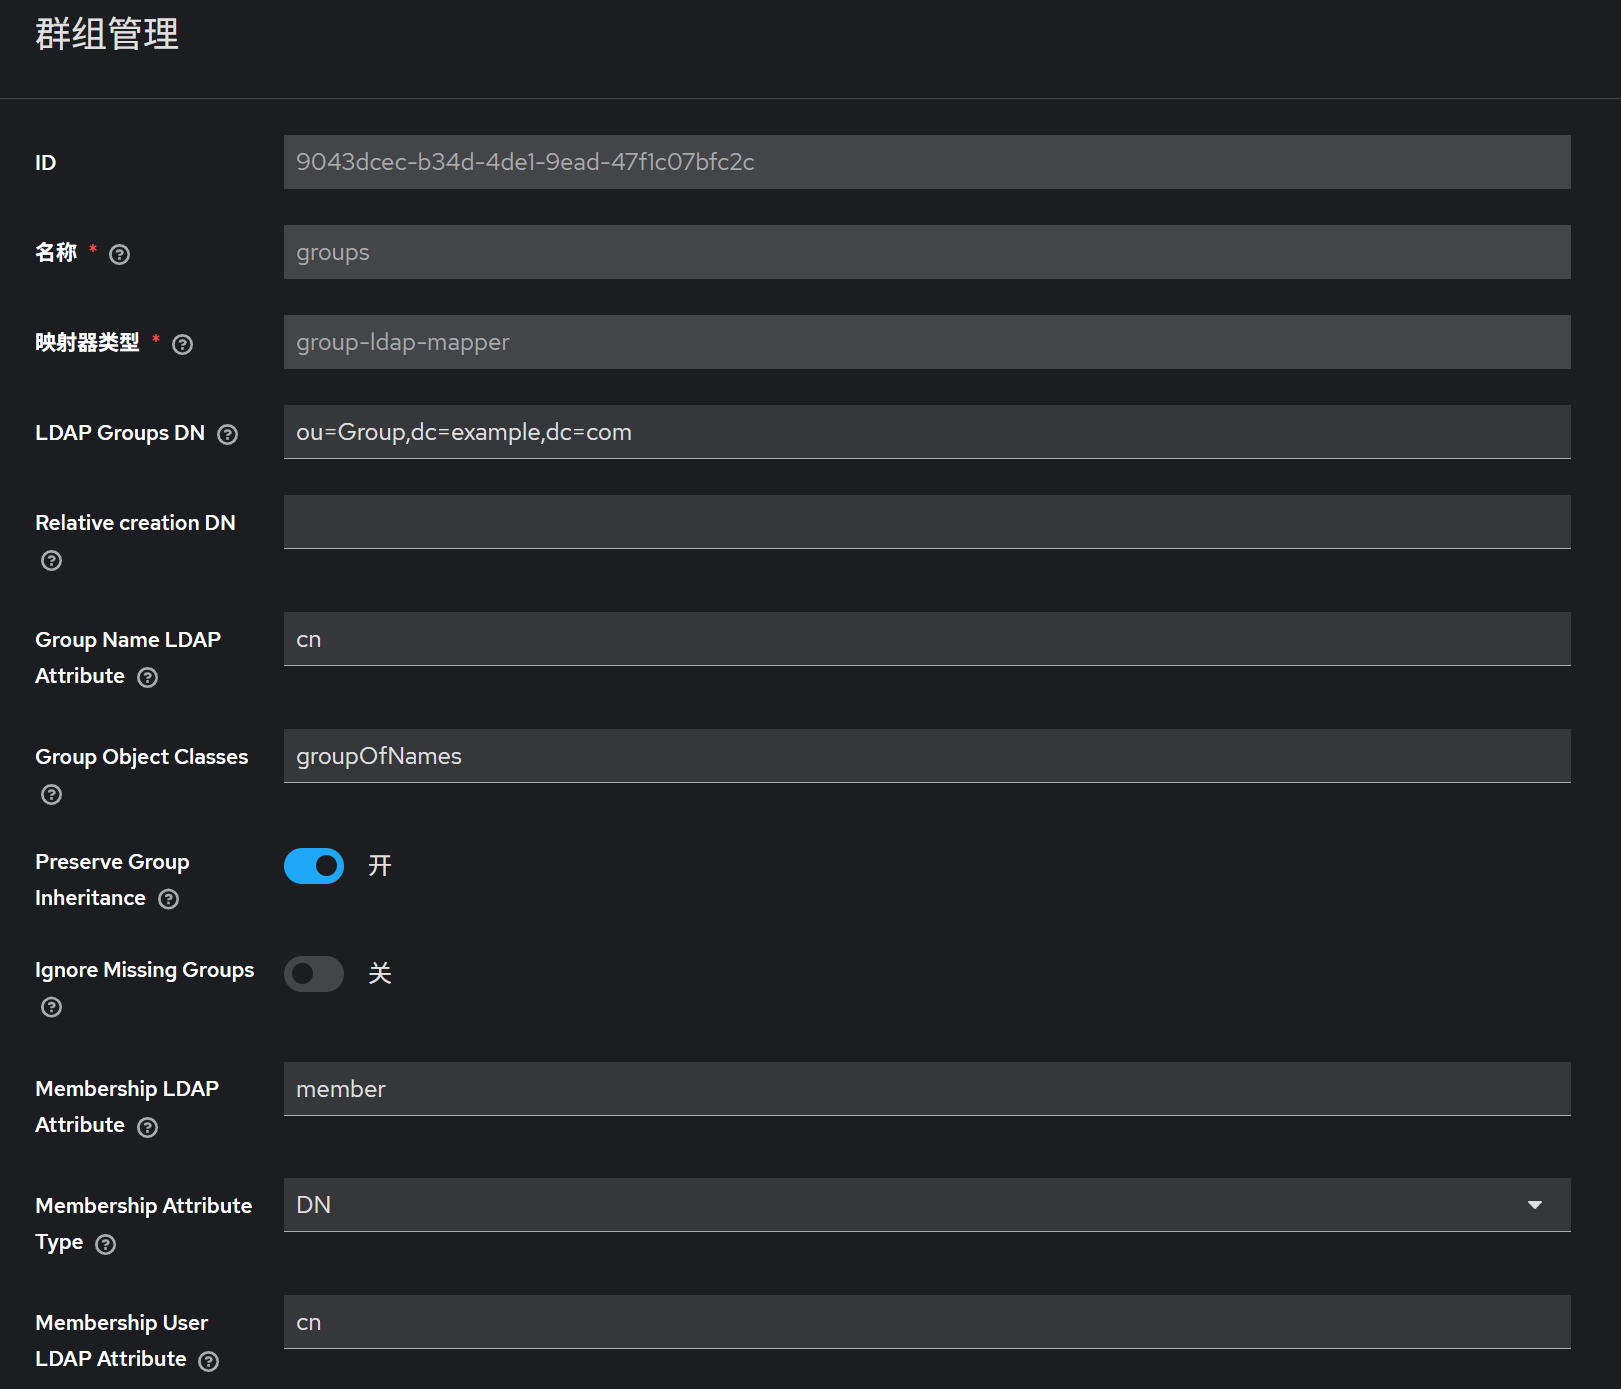1621x1389 pixels.
Task: Click help icon next to 名称 label
Action: click(x=119, y=255)
